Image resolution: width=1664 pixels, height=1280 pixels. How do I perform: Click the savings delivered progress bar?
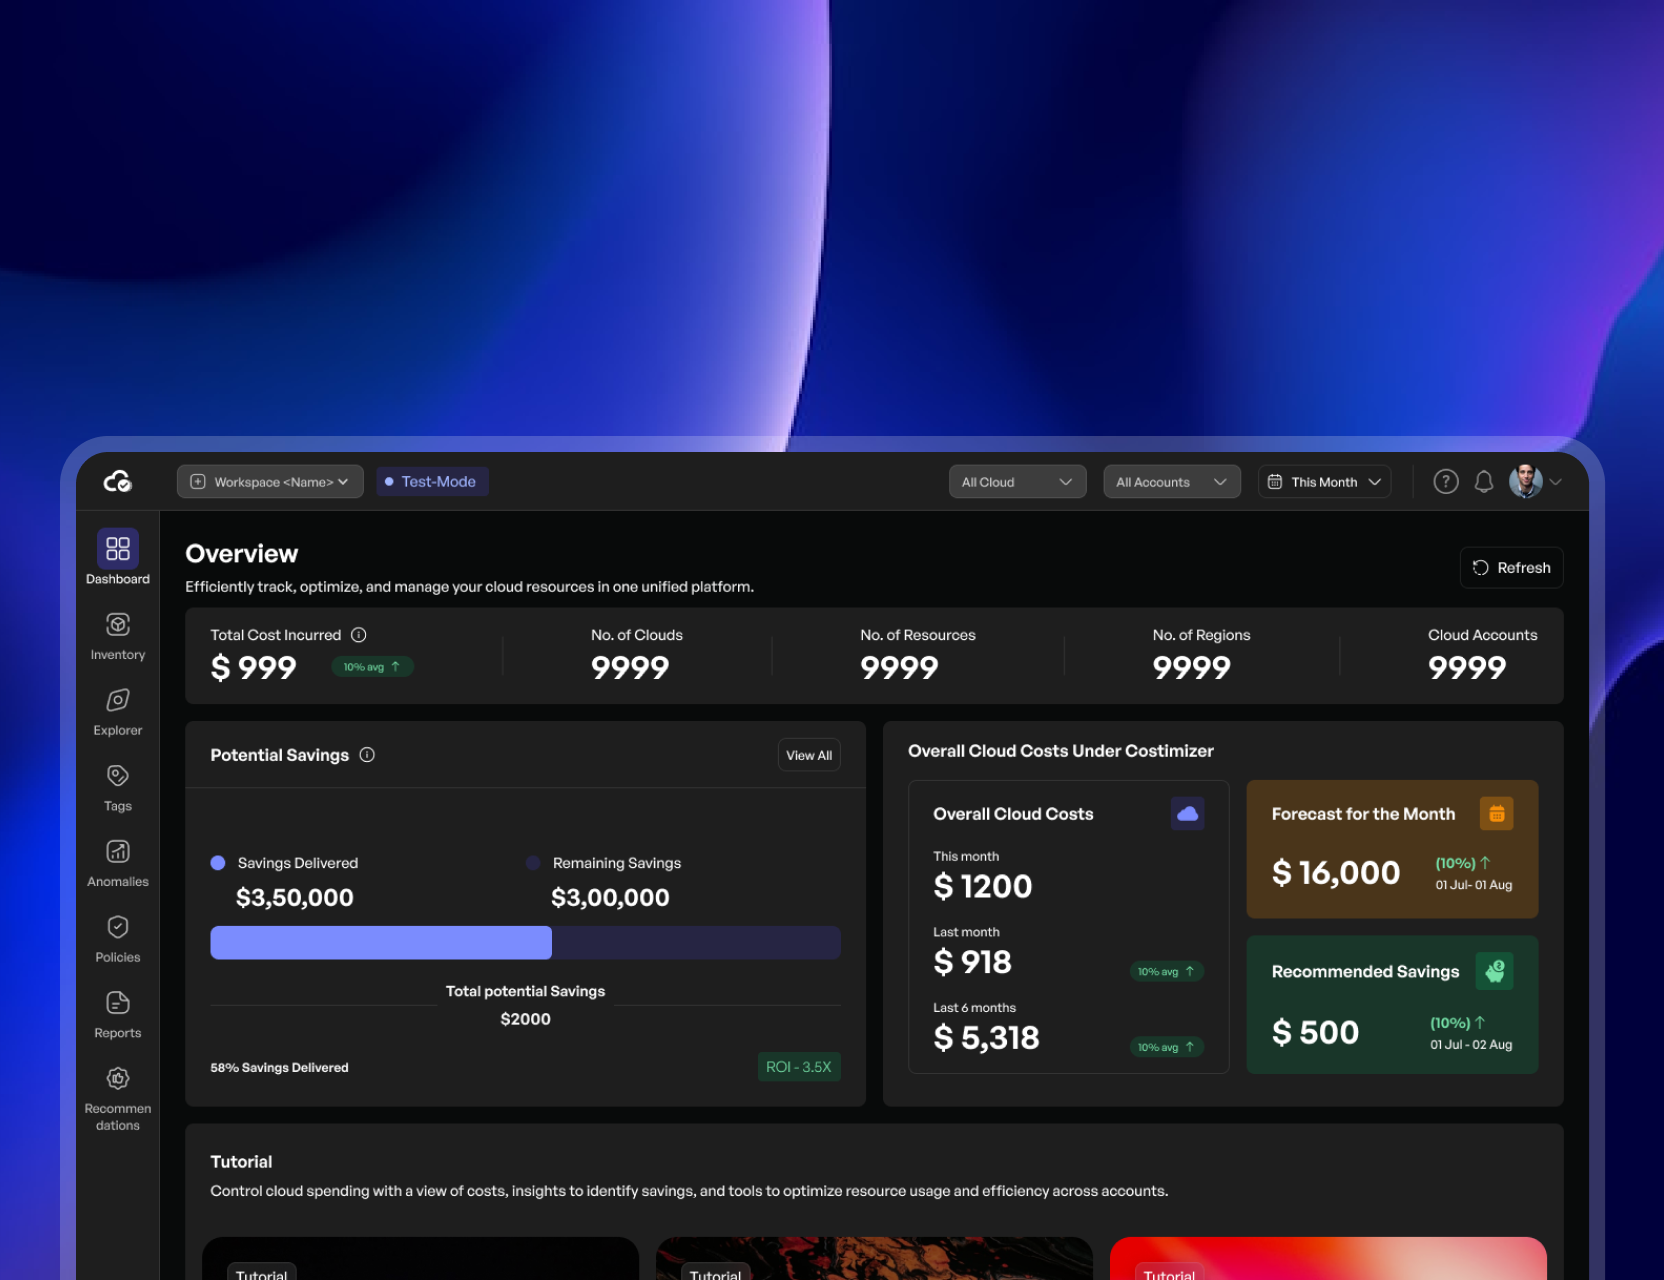tap(381, 943)
